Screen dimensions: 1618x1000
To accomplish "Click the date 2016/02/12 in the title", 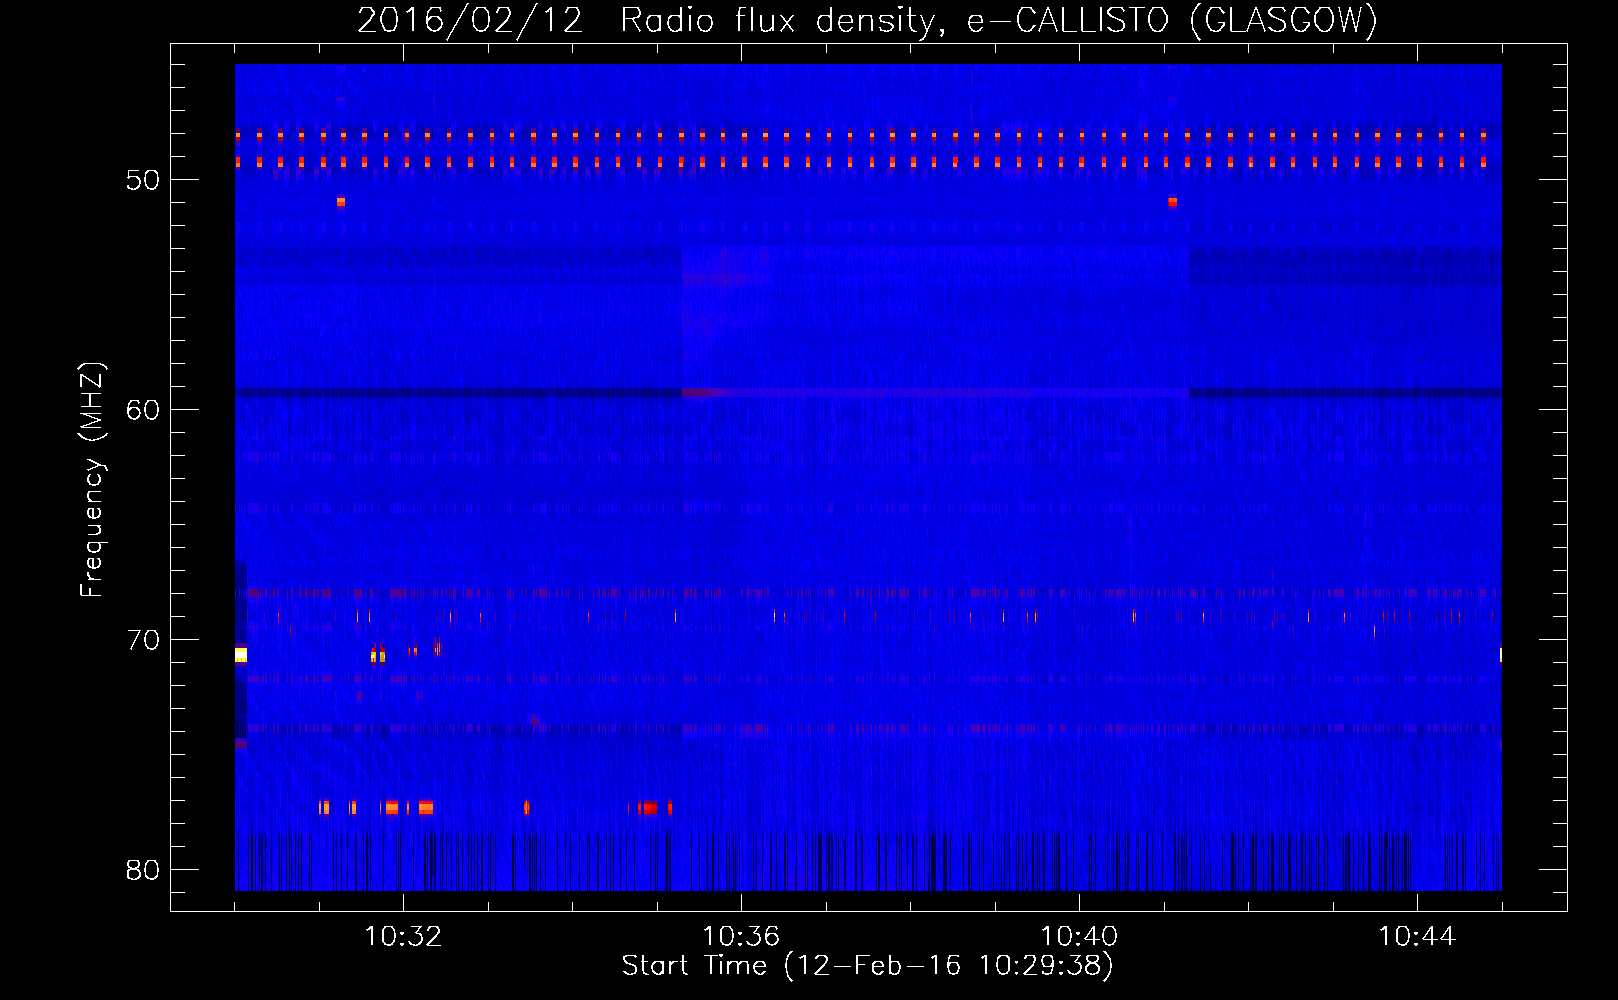I will pyautogui.click(x=470, y=21).
